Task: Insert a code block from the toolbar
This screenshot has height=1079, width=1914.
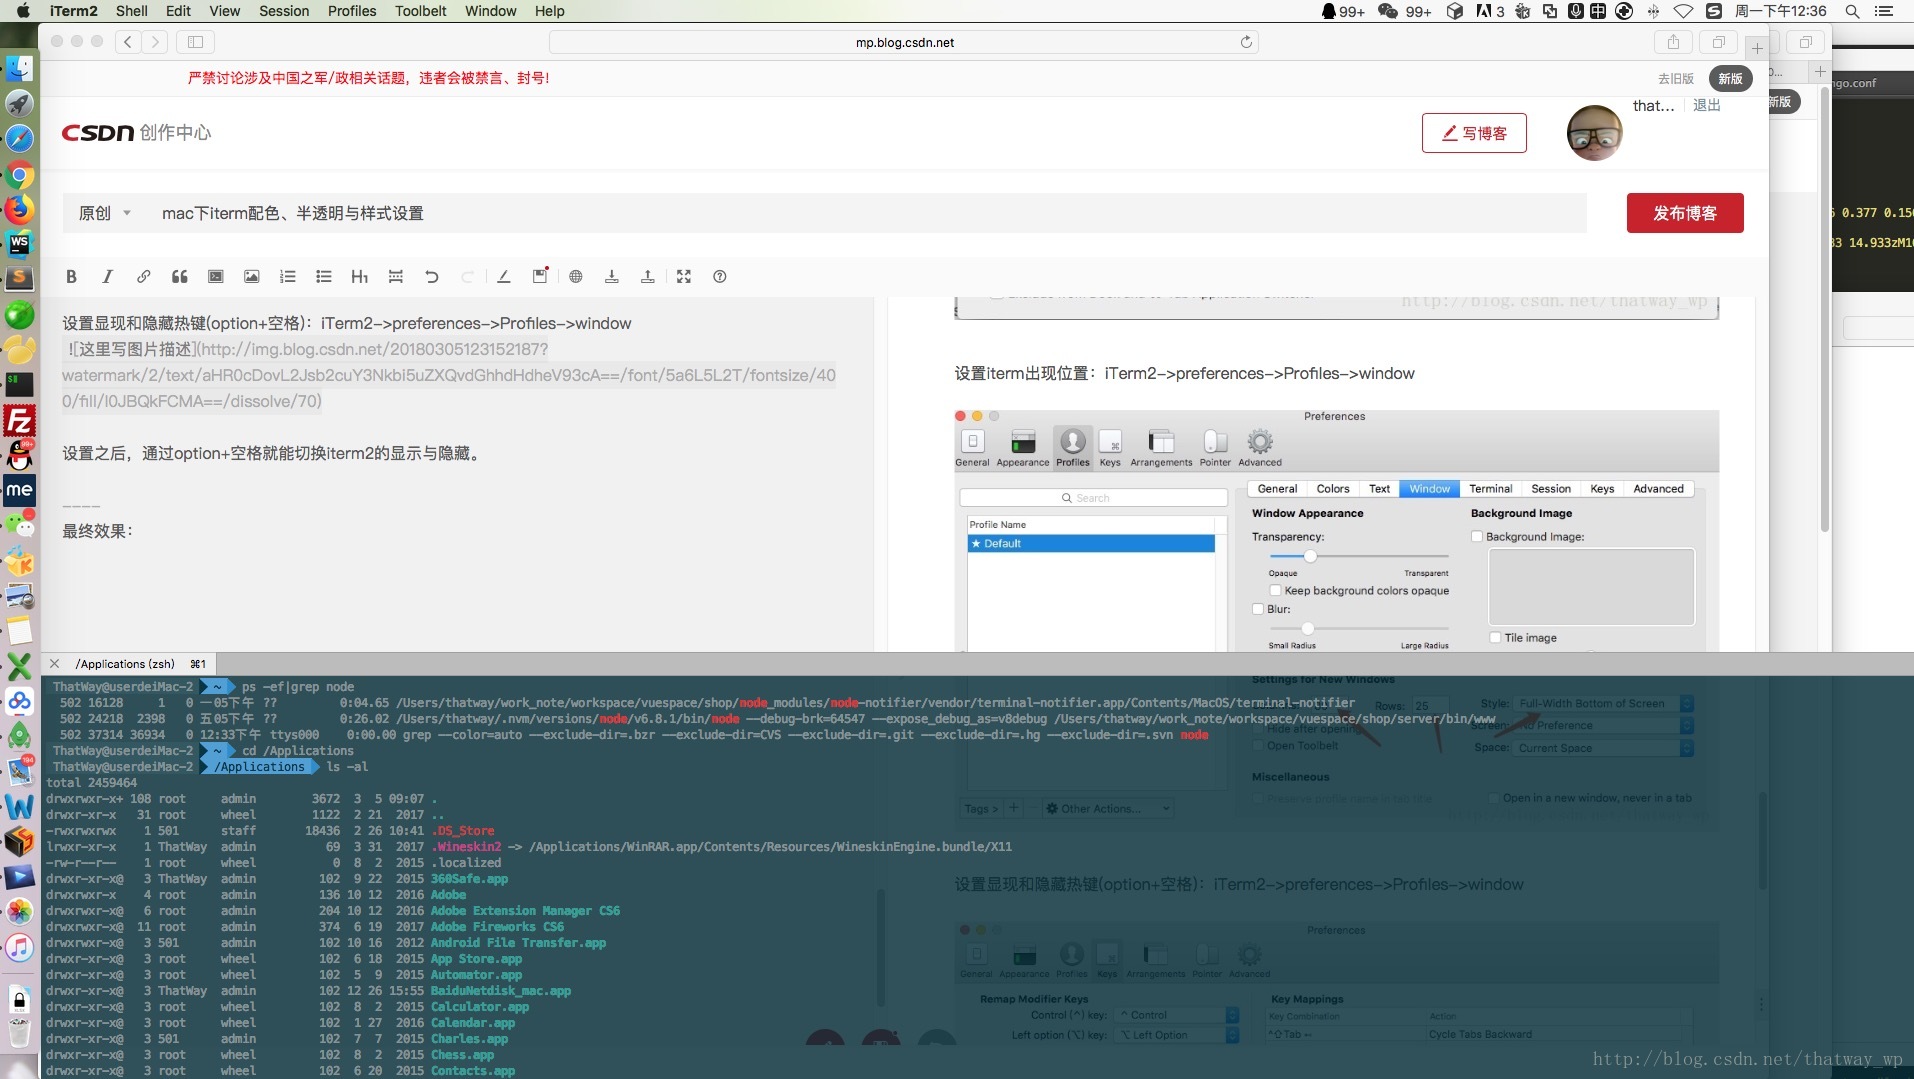Action: click(x=215, y=277)
